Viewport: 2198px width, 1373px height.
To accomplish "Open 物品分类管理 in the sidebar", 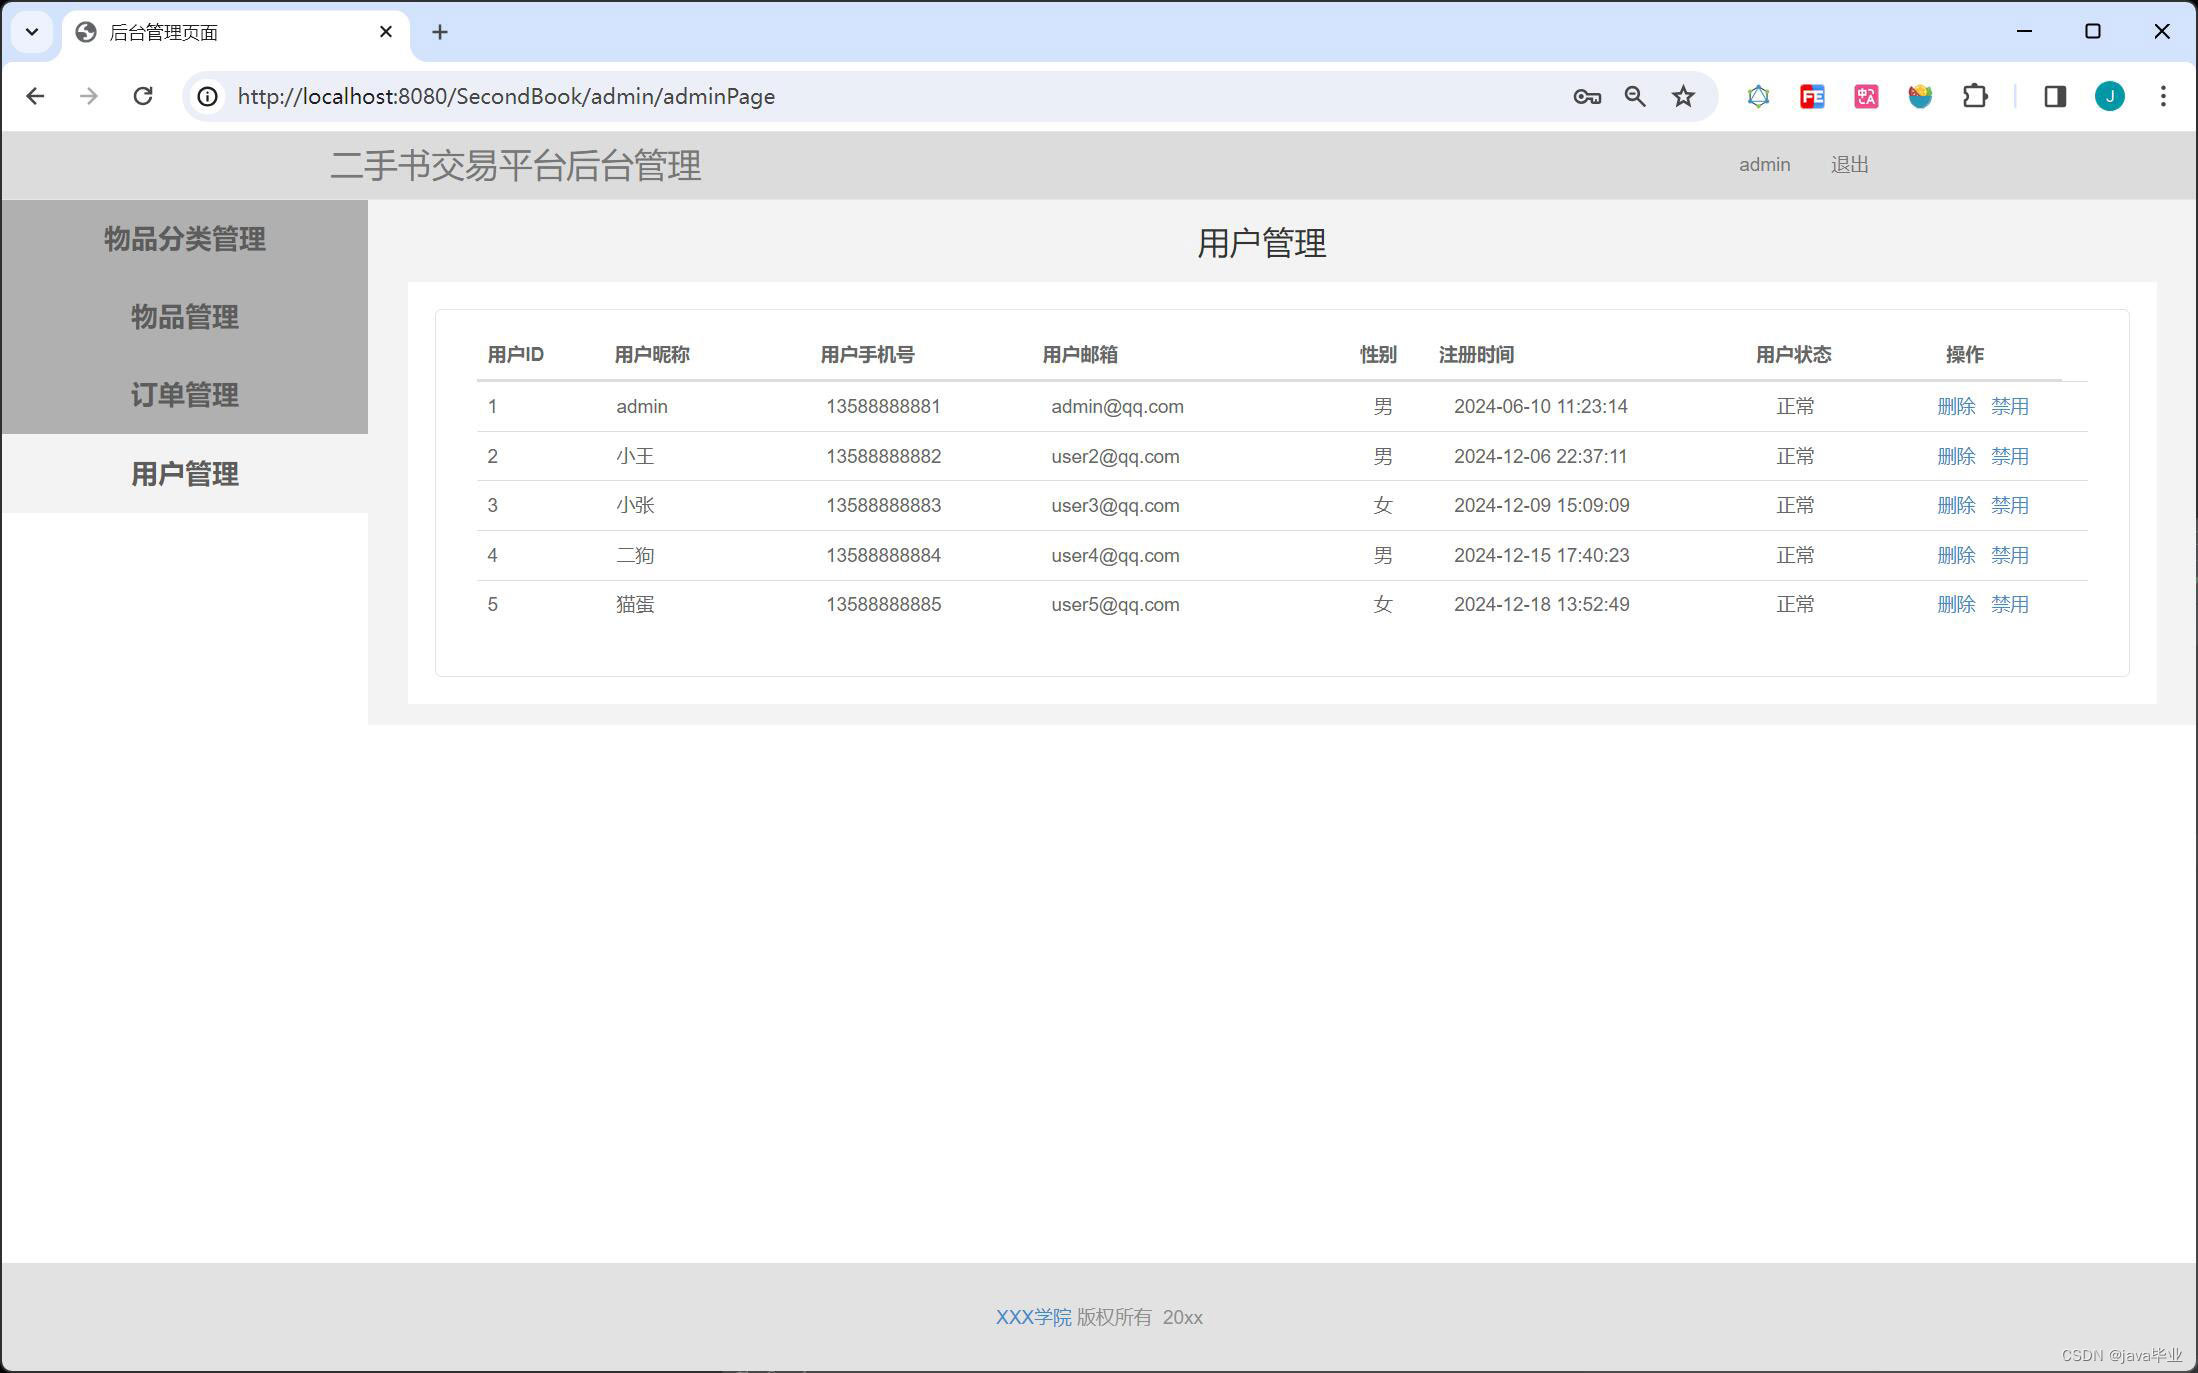I will (185, 239).
